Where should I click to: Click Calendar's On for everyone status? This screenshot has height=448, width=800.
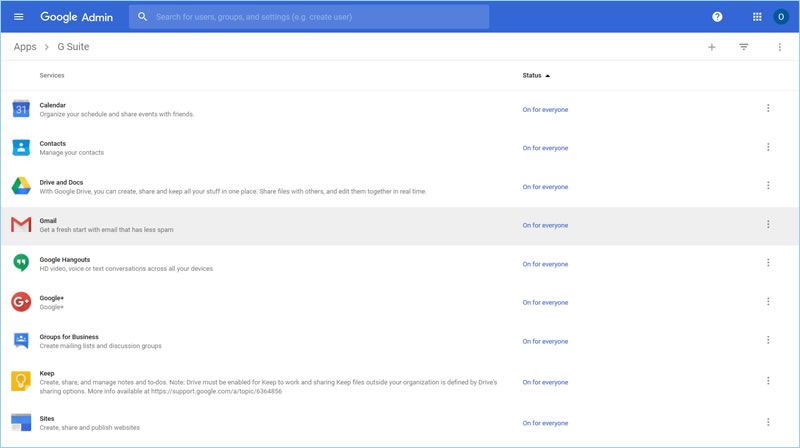click(x=545, y=110)
